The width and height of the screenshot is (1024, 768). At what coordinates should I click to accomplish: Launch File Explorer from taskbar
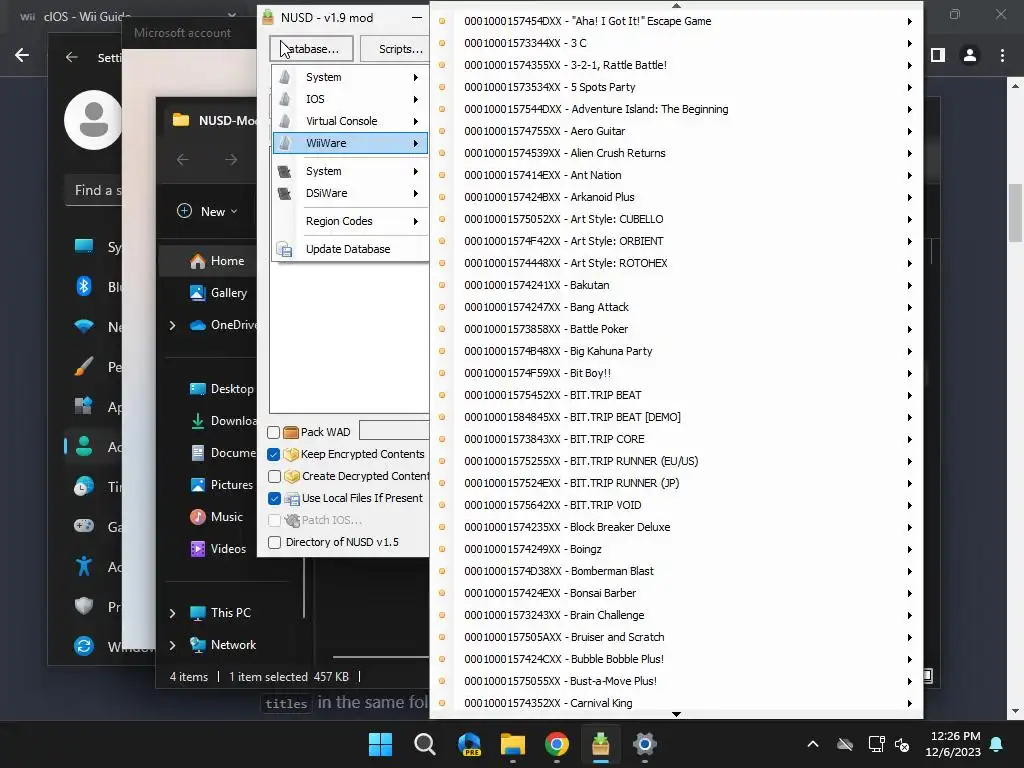(x=513, y=744)
